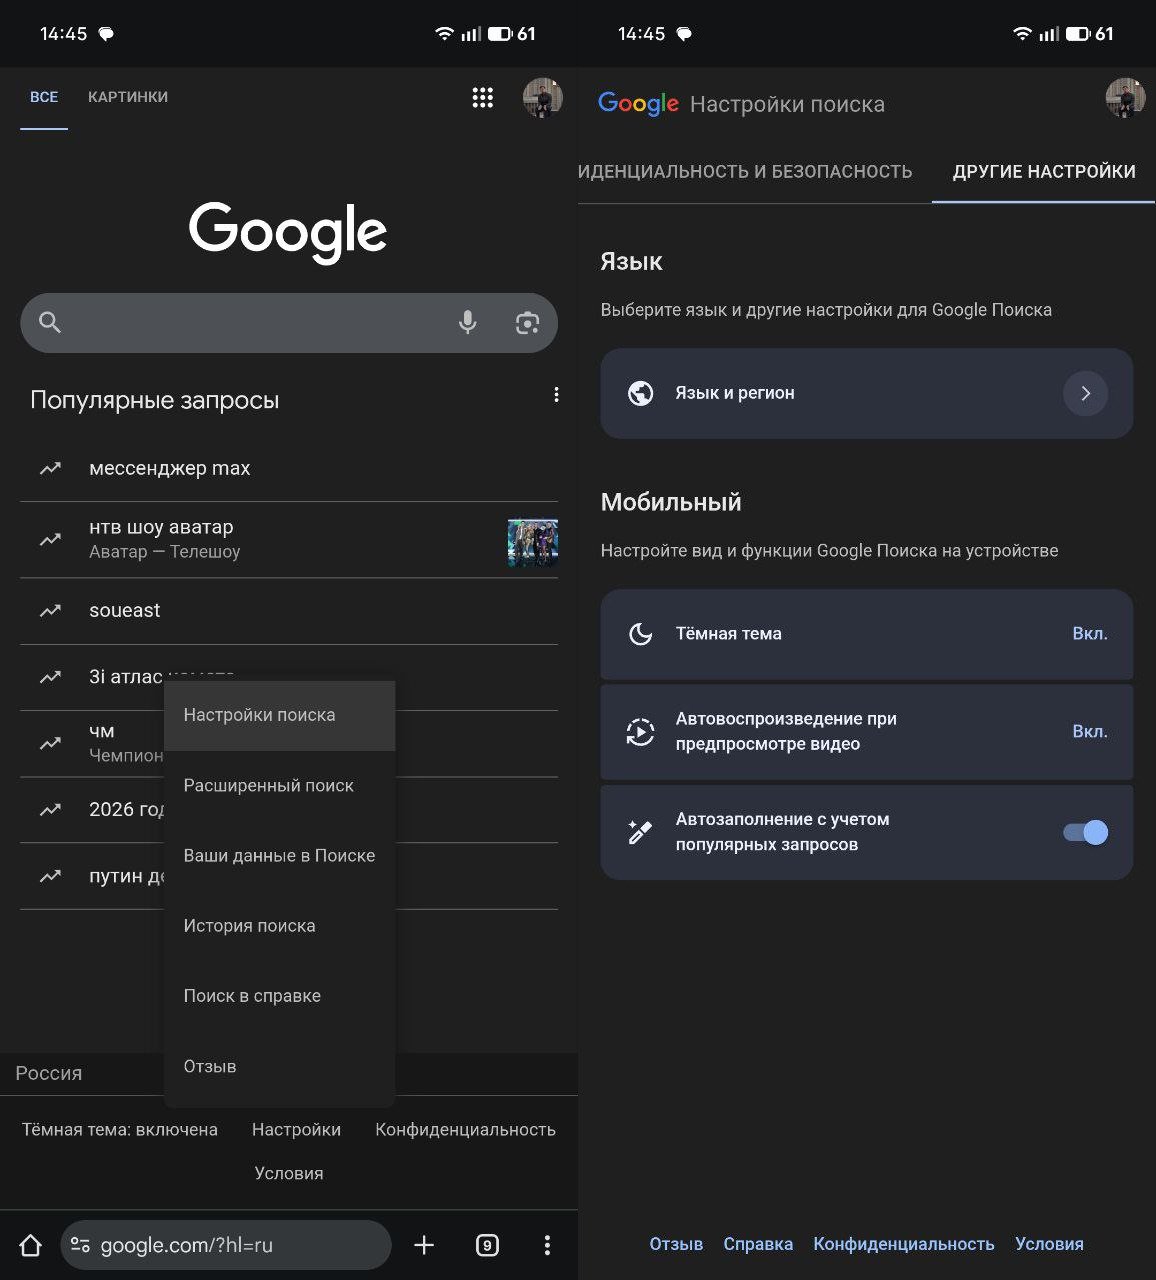Switch to ДРУГИЕ НАСТРОЙКИ tab
The width and height of the screenshot is (1156, 1280).
point(1043,171)
